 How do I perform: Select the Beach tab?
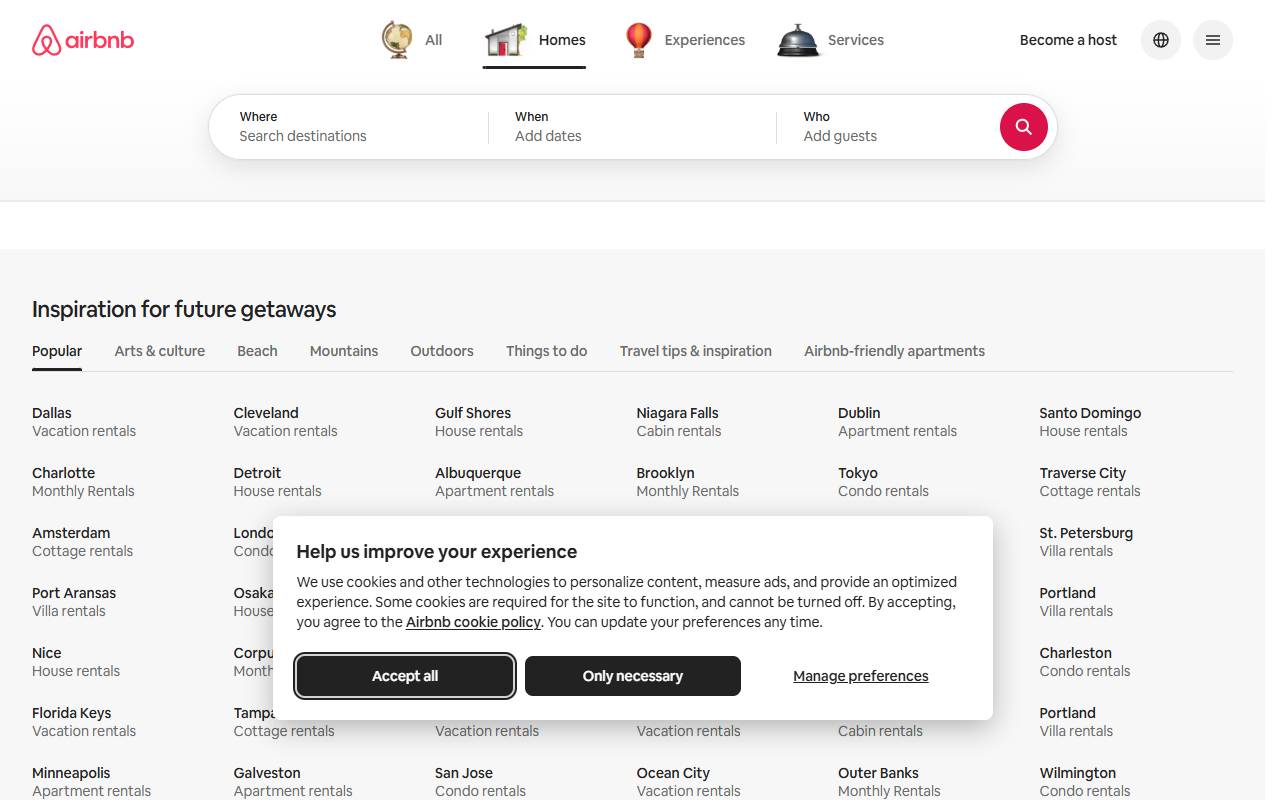(257, 351)
